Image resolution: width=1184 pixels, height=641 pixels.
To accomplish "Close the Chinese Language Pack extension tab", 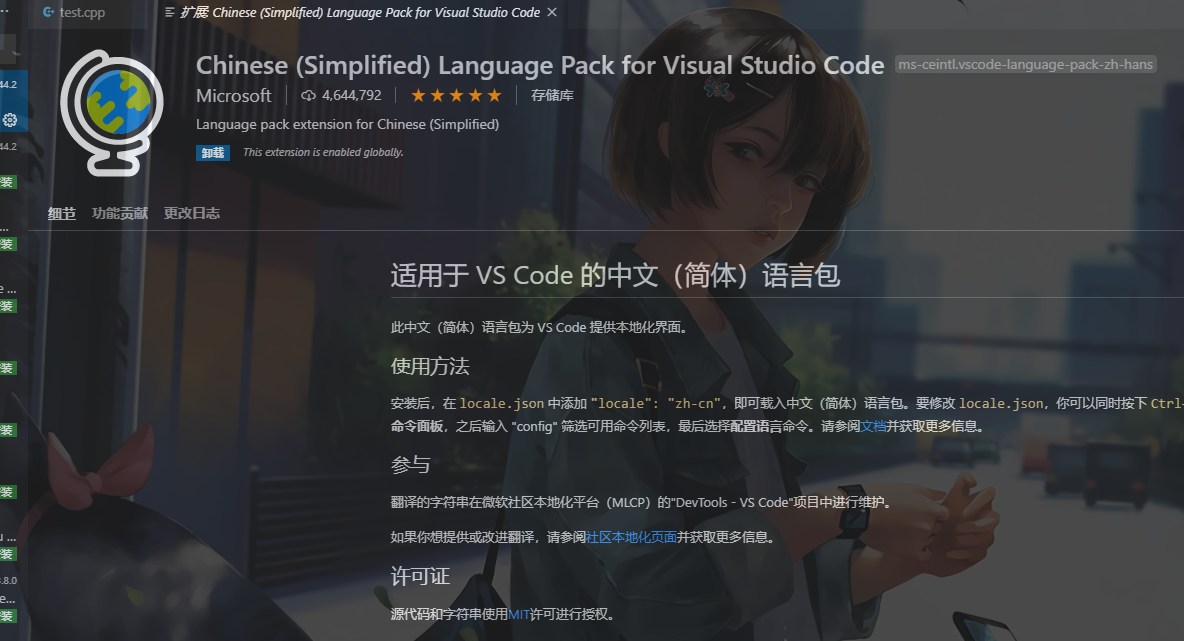I will click(x=552, y=13).
